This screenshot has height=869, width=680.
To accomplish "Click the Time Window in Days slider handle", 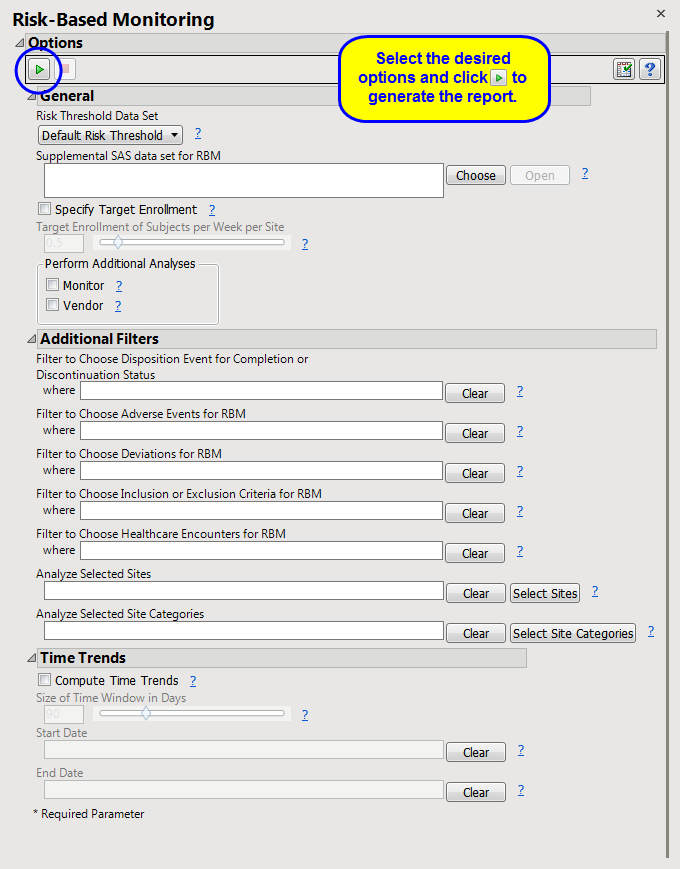I will 146,713.
